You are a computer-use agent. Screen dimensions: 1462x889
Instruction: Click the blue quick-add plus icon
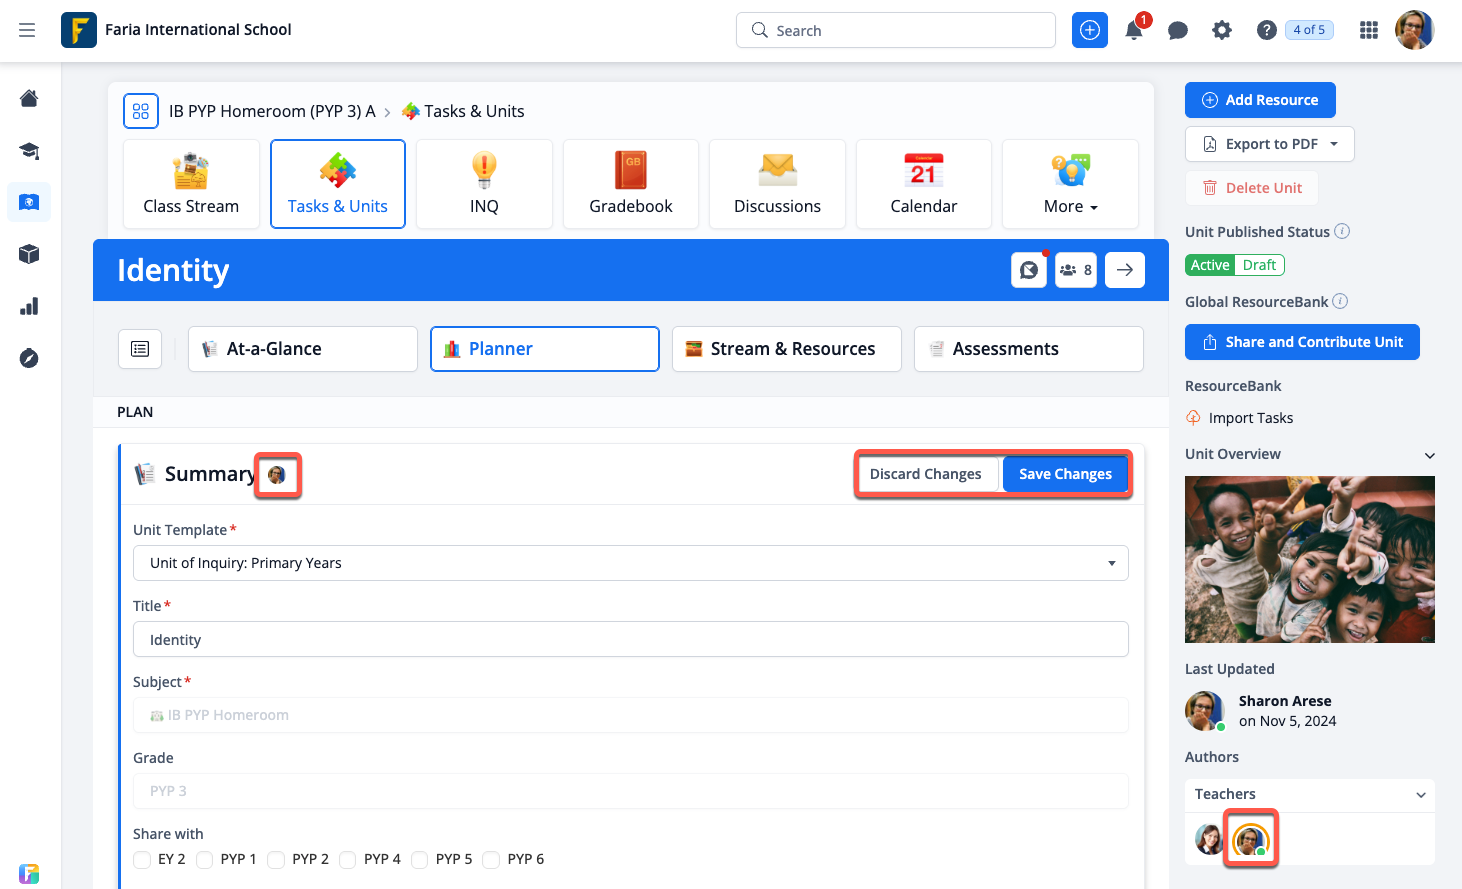[x=1089, y=30]
